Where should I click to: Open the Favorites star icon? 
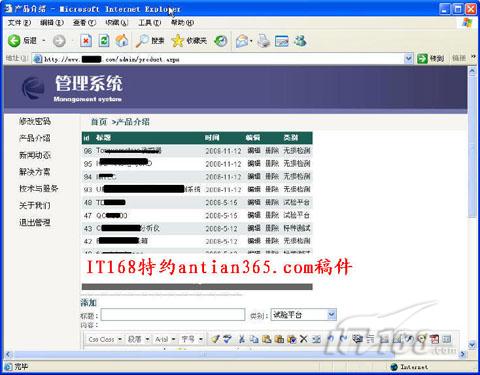[x=177, y=41]
